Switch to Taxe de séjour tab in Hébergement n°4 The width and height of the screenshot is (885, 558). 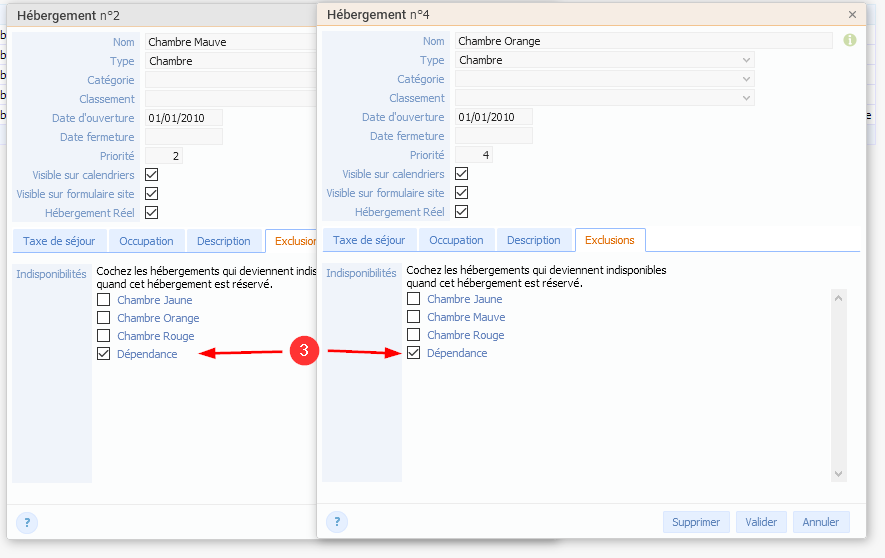coord(369,240)
